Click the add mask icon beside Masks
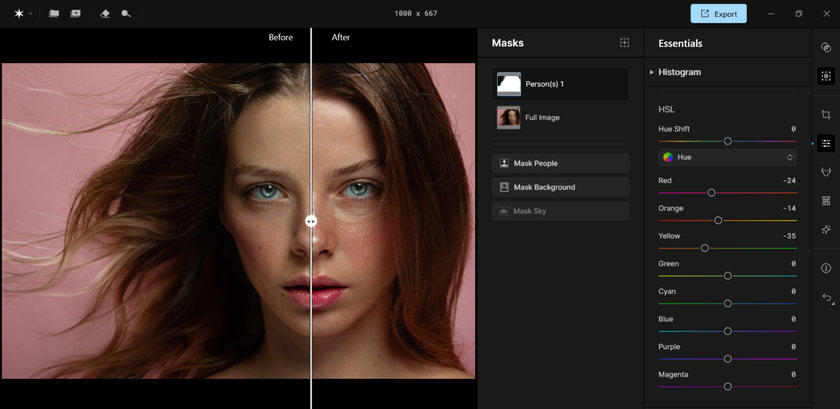840x409 pixels. [625, 43]
